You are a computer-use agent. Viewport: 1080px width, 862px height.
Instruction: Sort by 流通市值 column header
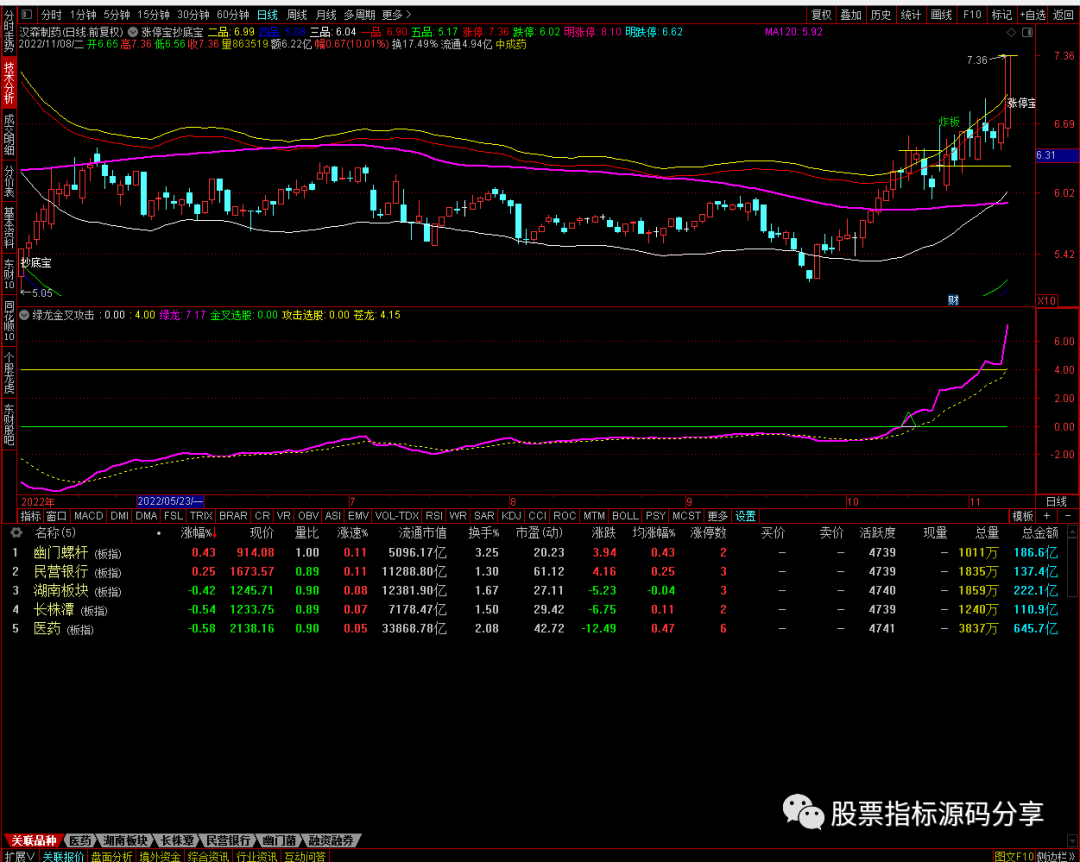(422, 533)
